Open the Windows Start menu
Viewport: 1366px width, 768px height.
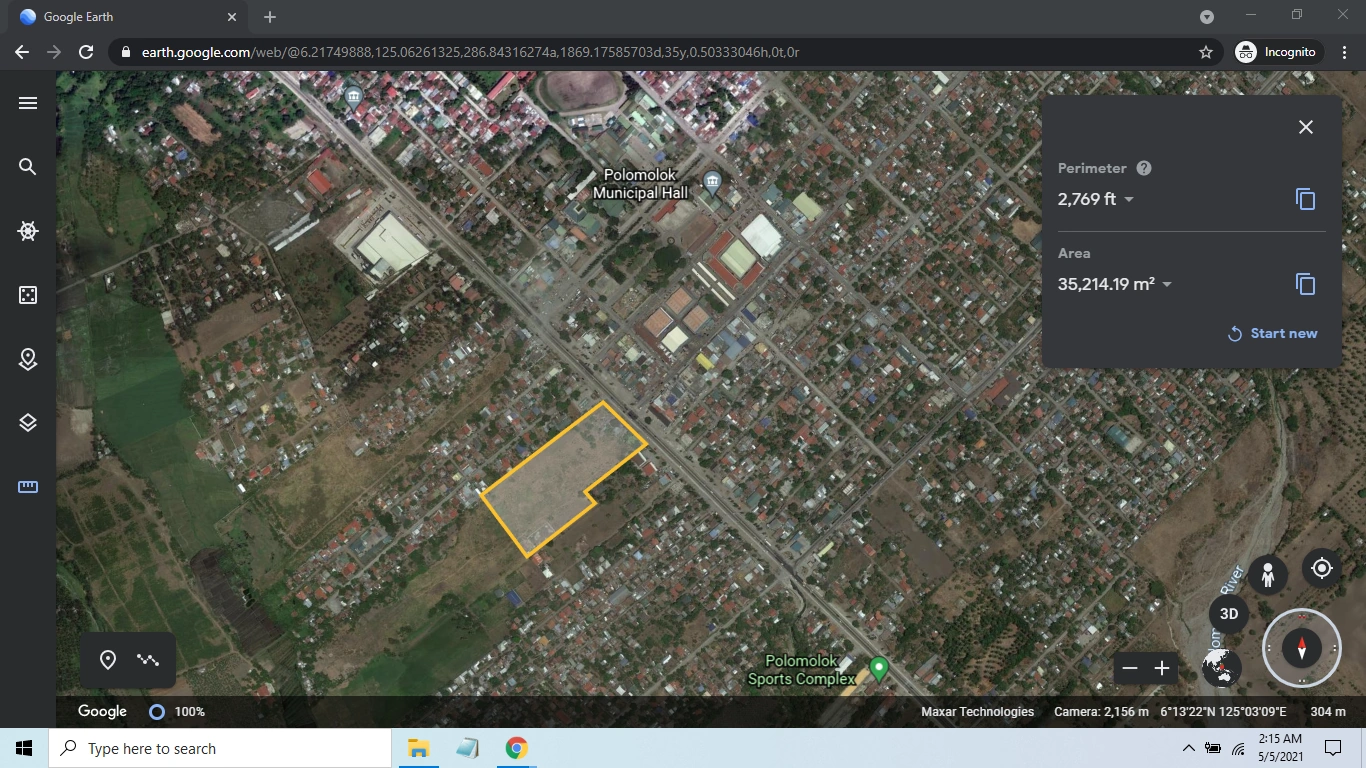point(24,748)
